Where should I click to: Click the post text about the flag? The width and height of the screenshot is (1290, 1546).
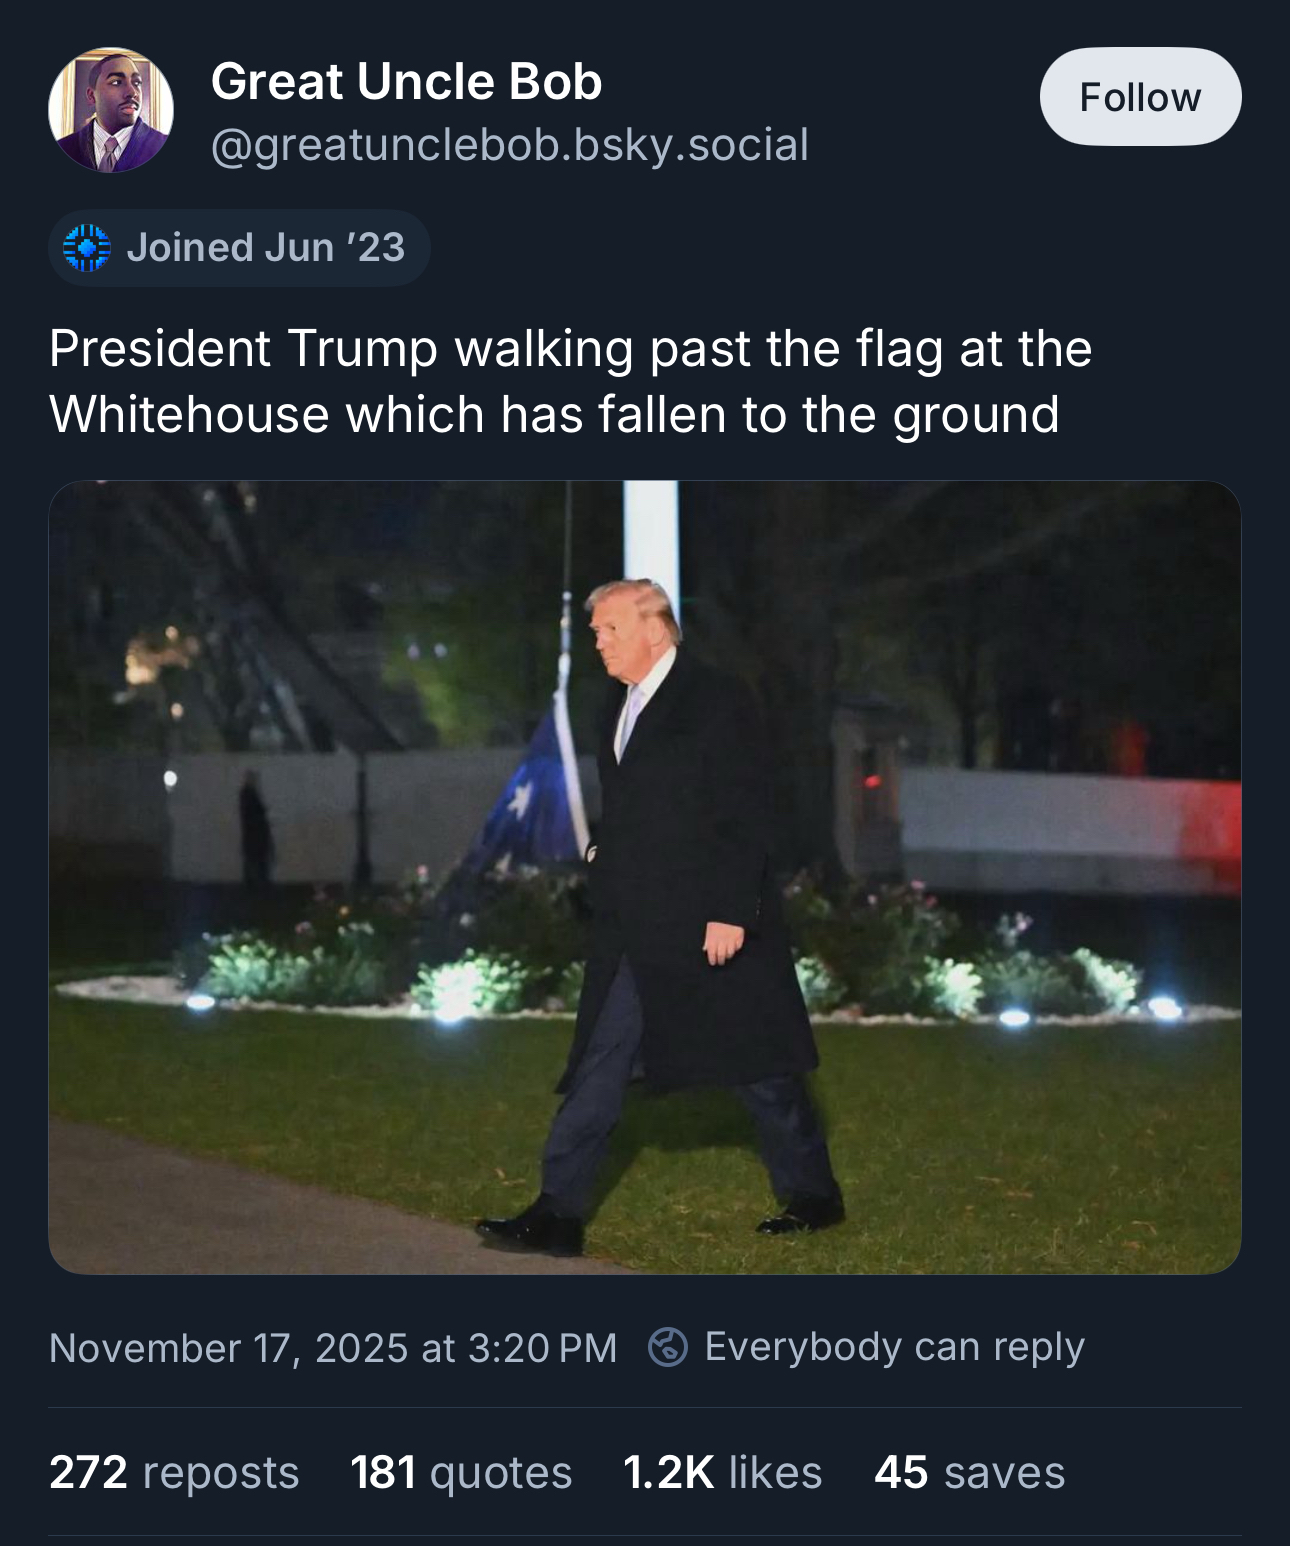click(570, 381)
